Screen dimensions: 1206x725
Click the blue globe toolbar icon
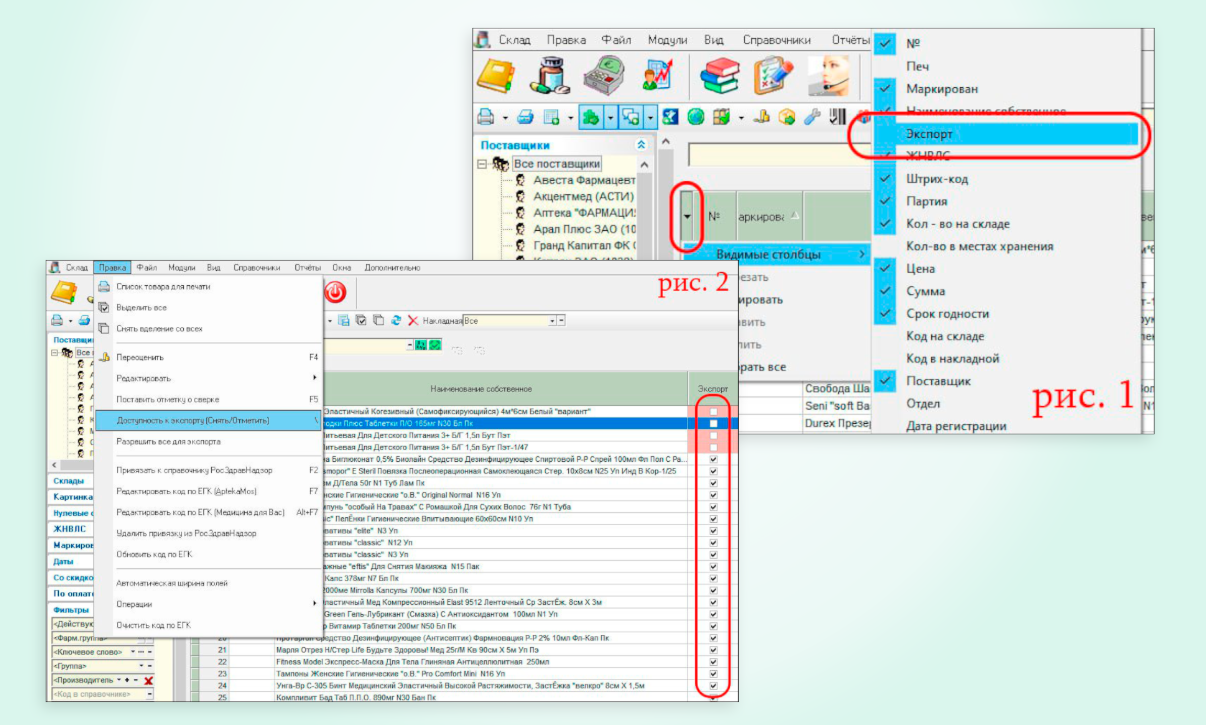[x=695, y=117]
